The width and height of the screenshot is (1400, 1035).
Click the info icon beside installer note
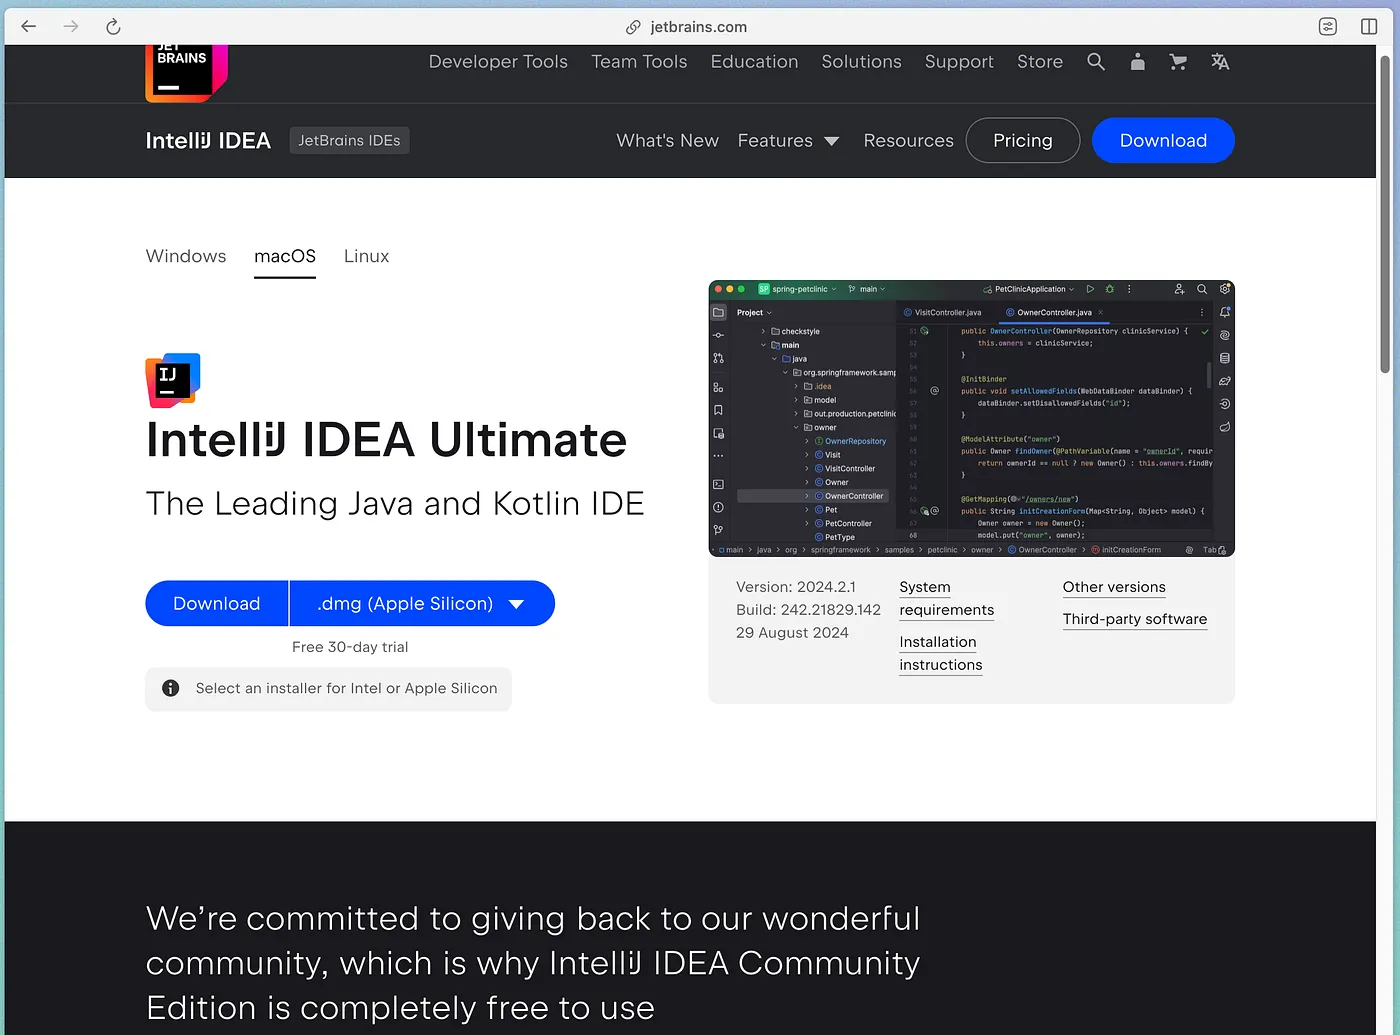[170, 688]
